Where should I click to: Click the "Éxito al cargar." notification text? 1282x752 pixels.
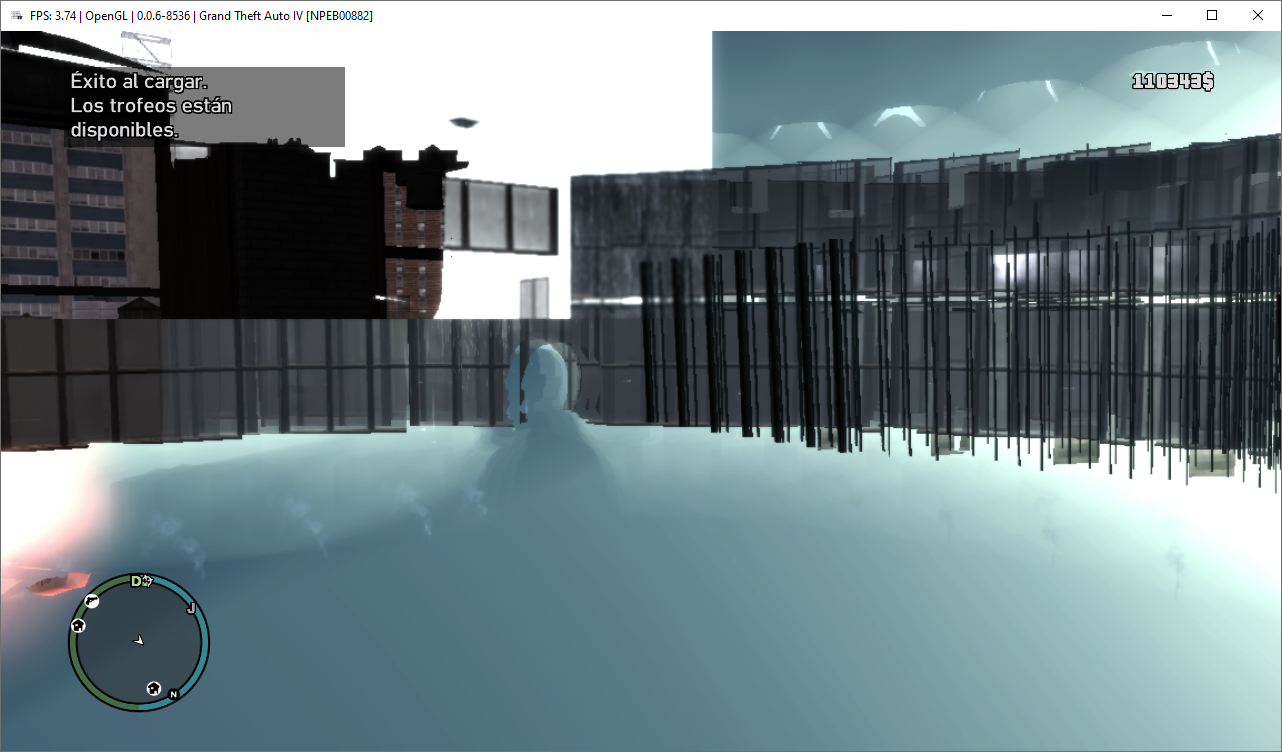[139, 82]
